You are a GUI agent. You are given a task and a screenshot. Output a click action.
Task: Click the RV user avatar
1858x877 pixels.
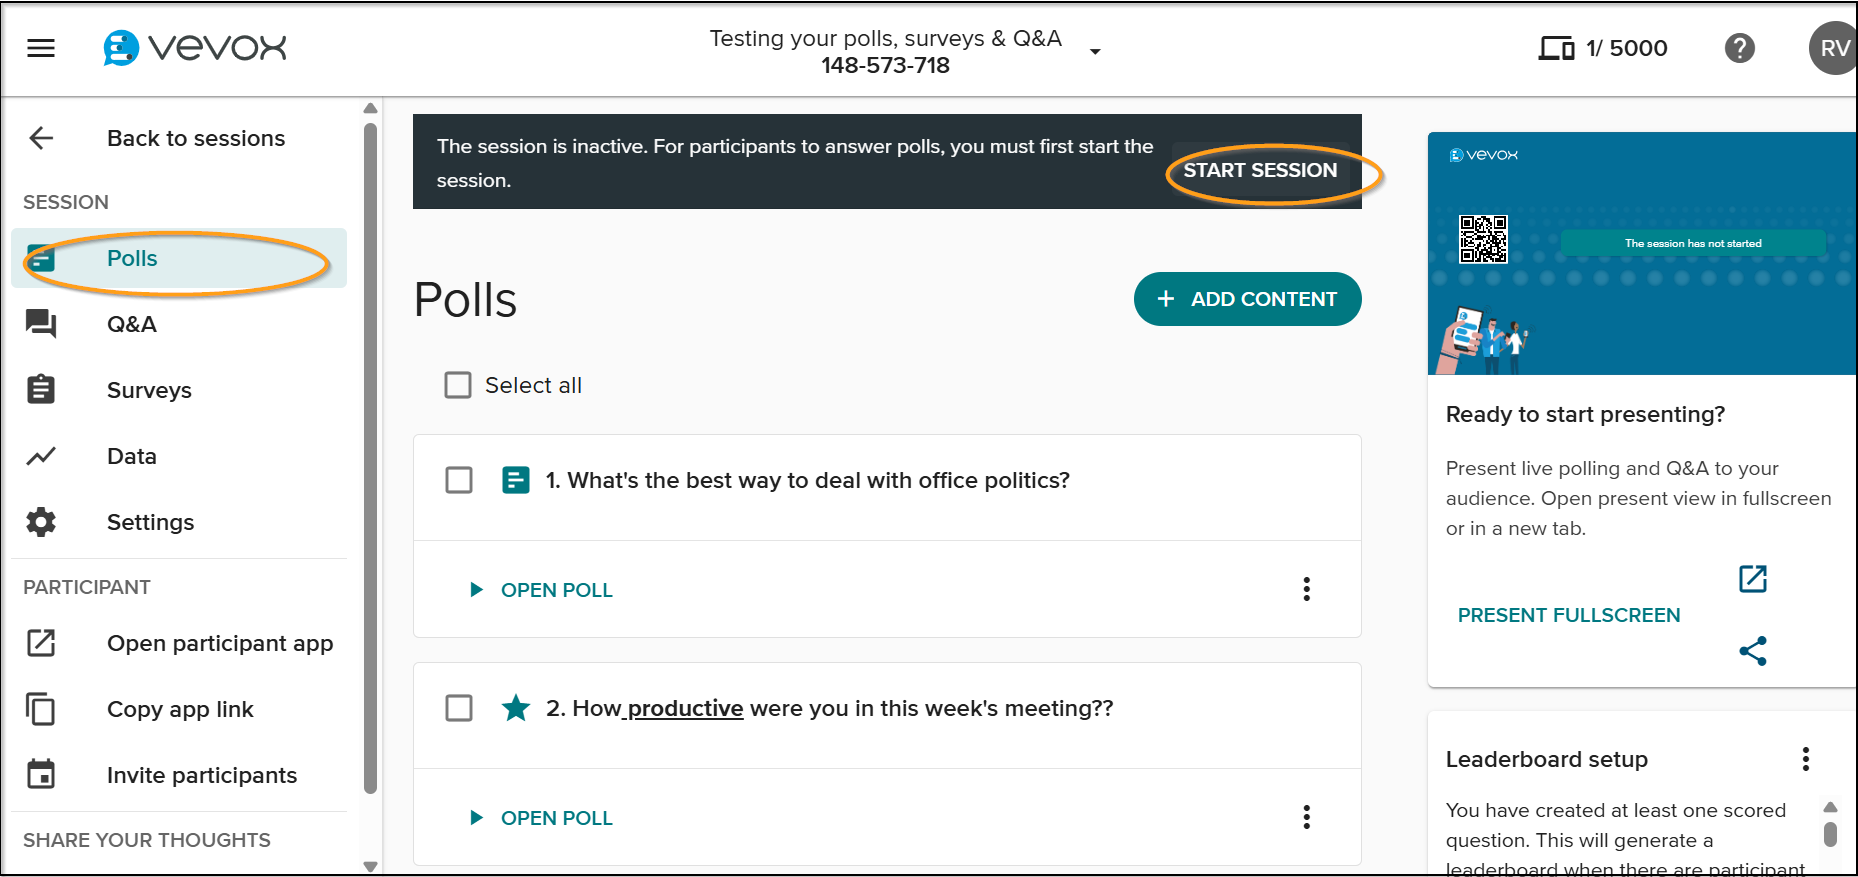[1833, 48]
